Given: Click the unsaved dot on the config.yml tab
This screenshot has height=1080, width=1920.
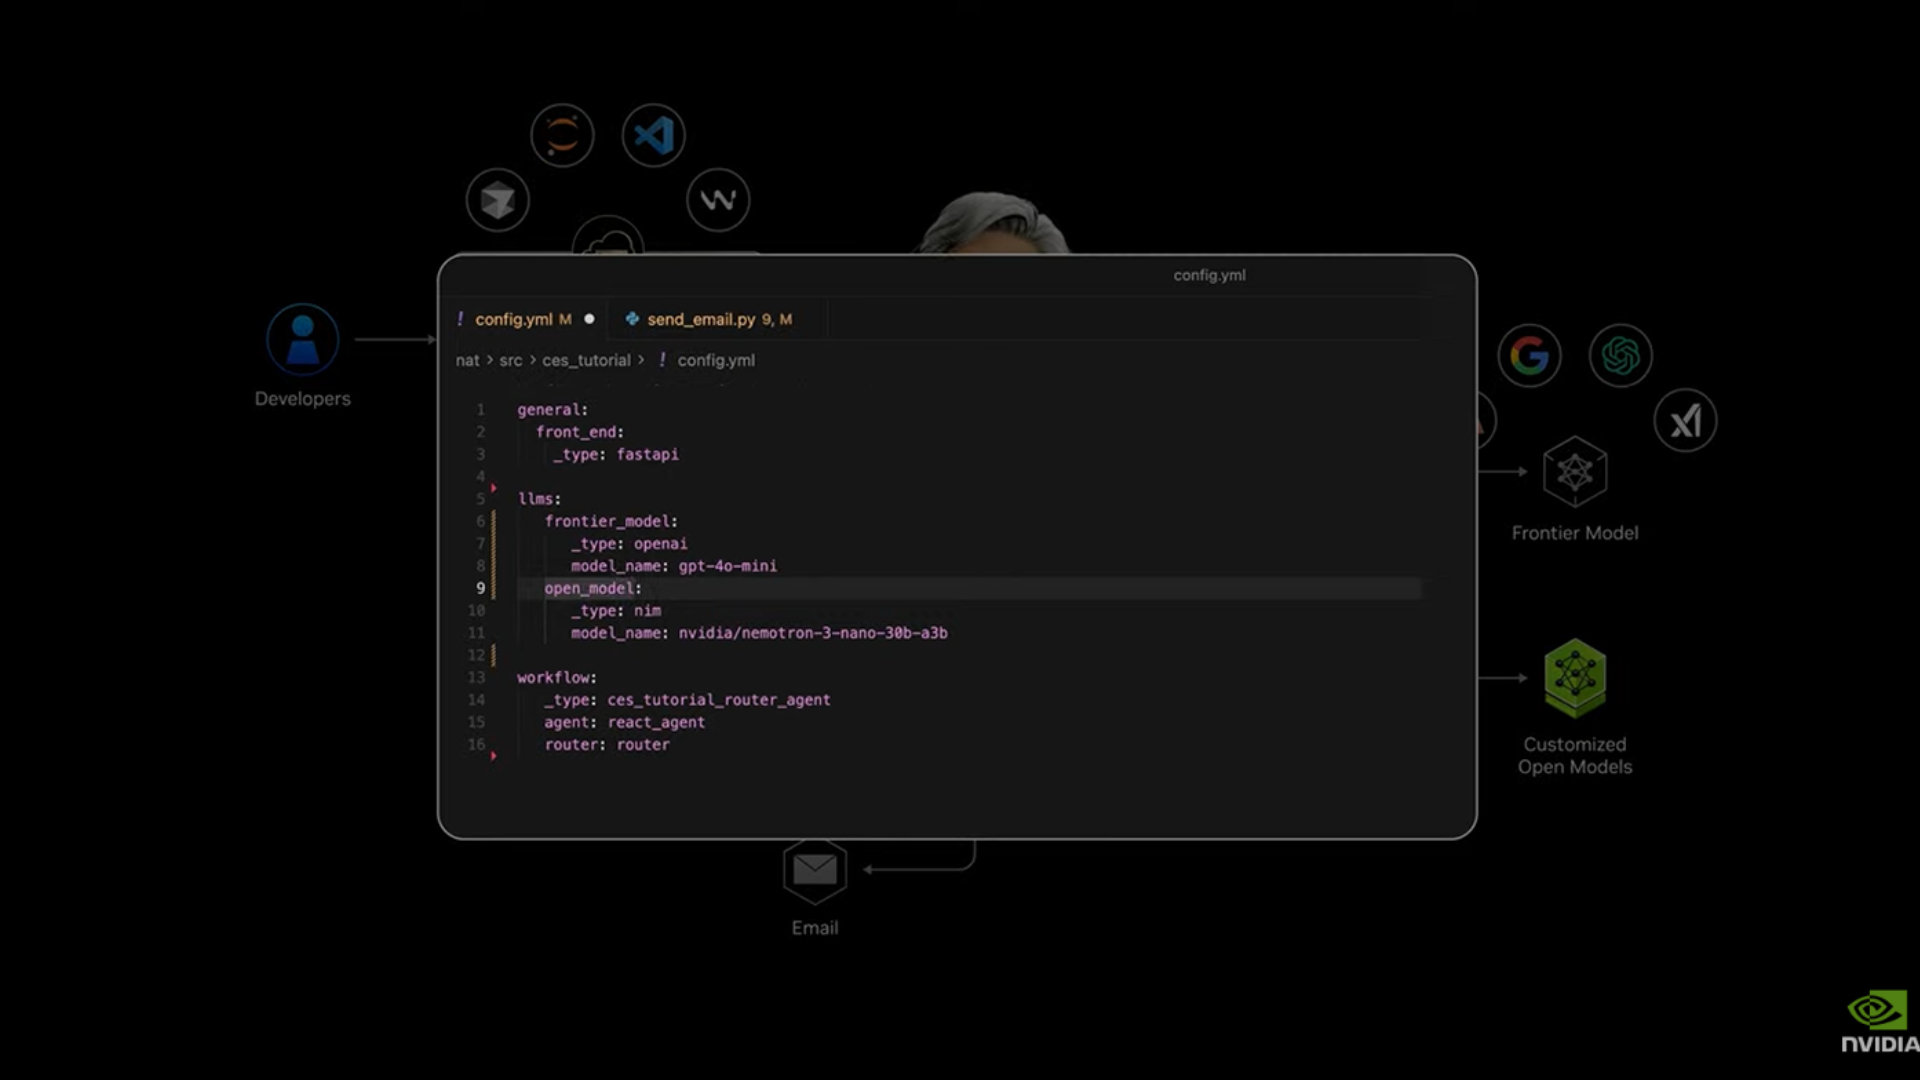Looking at the screenshot, I should point(589,319).
